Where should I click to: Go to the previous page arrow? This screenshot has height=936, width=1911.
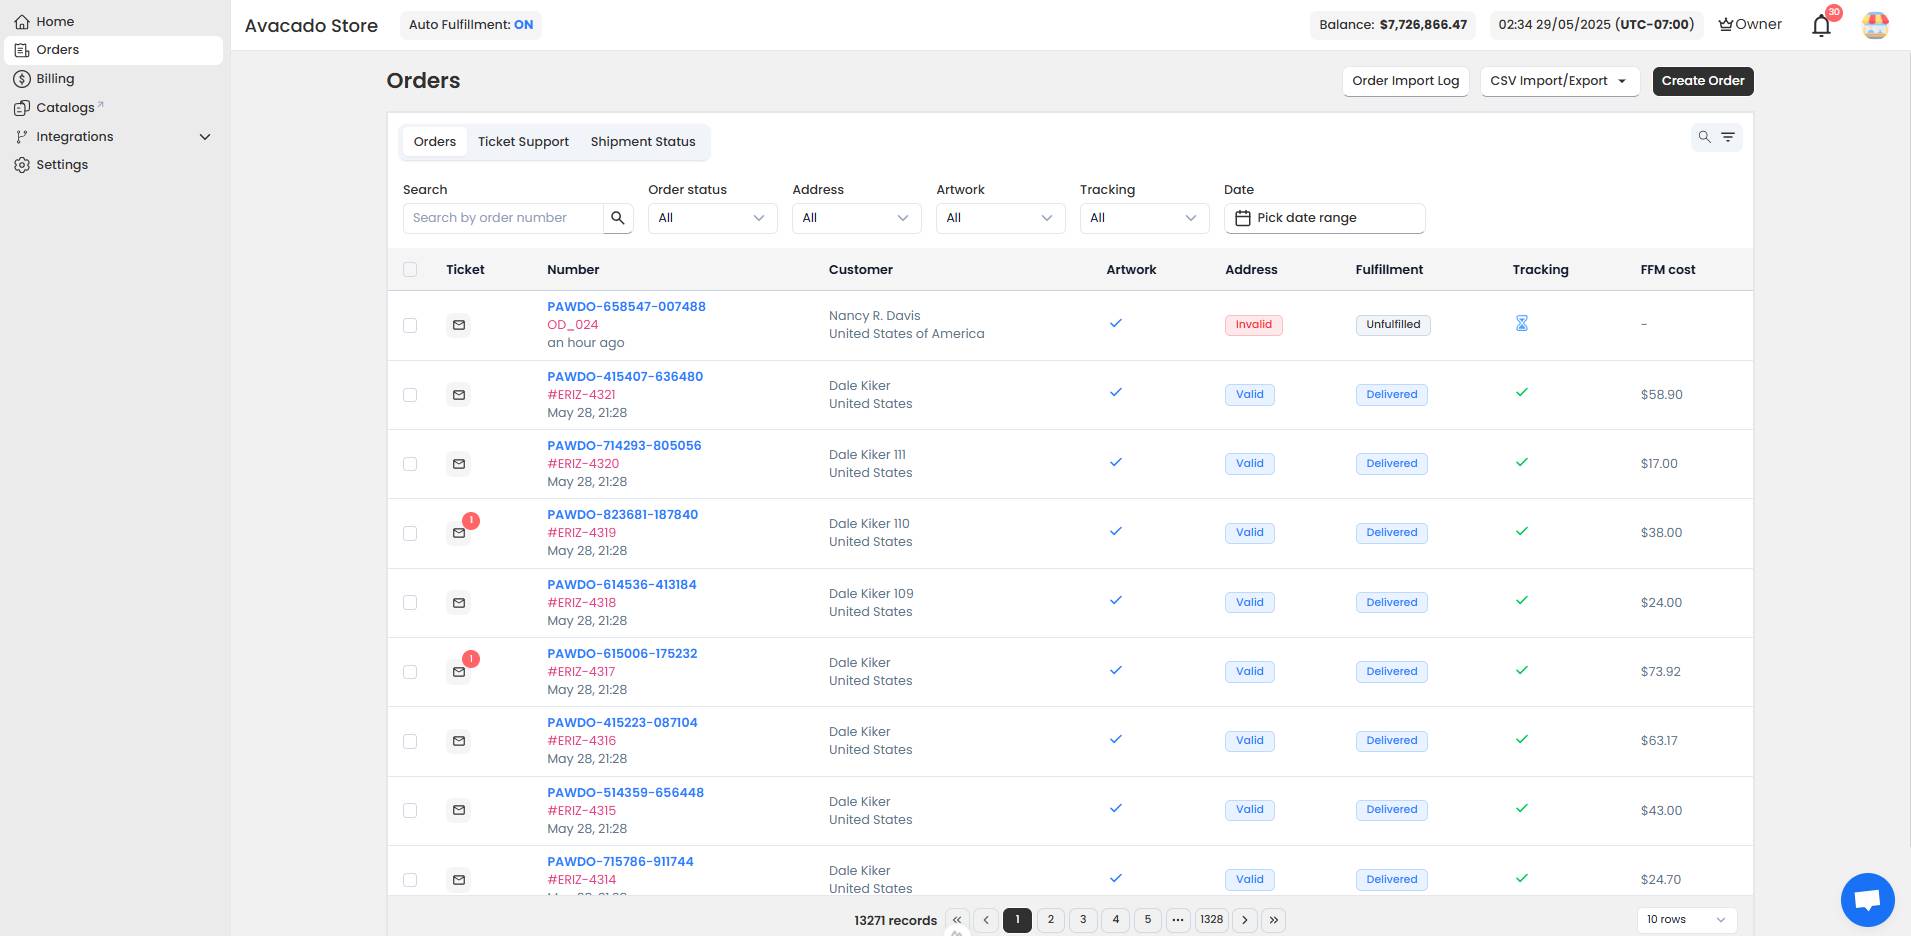(986, 920)
